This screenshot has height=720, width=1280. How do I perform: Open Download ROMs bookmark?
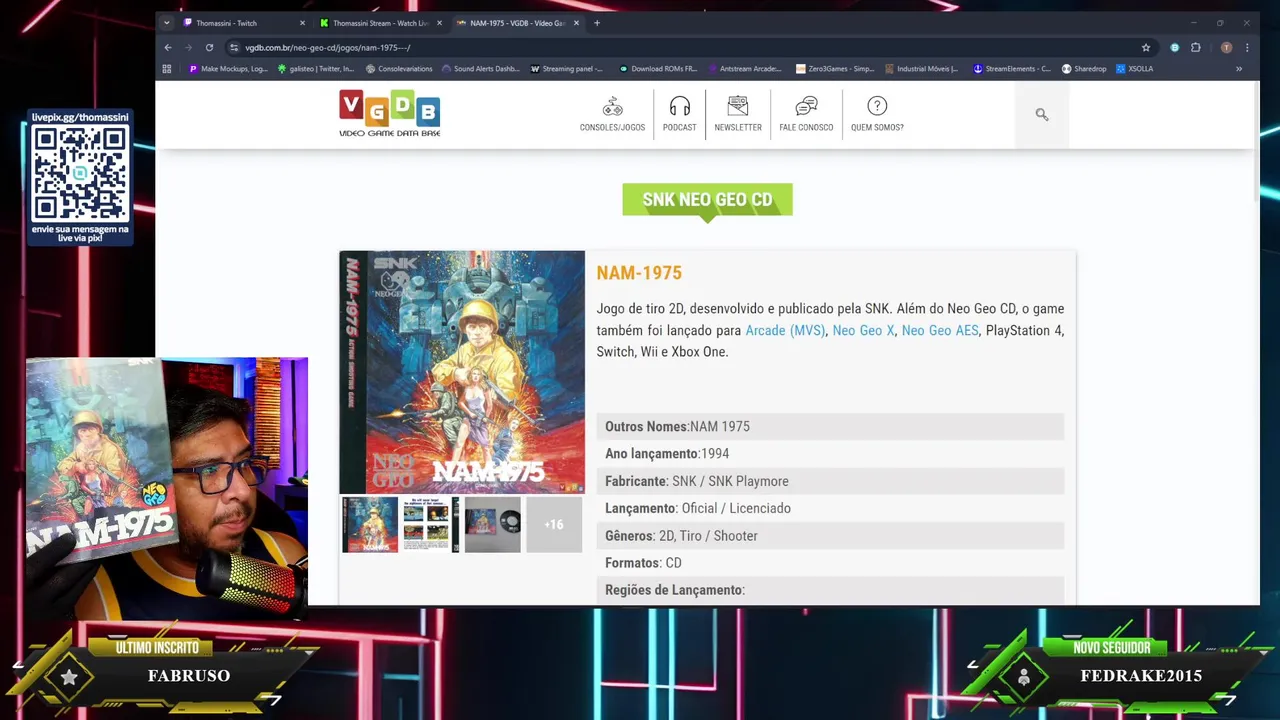click(658, 69)
